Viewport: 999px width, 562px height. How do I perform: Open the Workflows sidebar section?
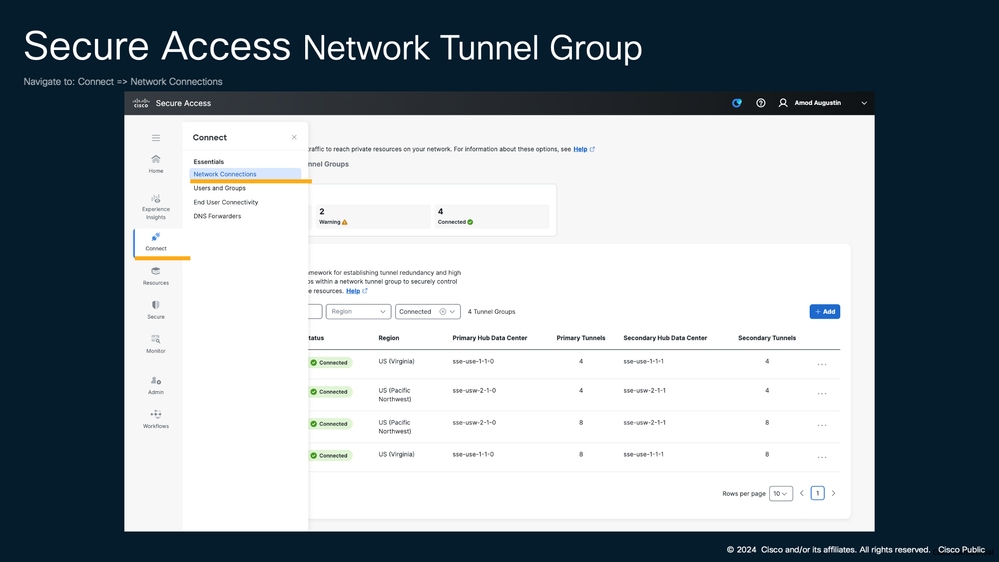point(155,419)
